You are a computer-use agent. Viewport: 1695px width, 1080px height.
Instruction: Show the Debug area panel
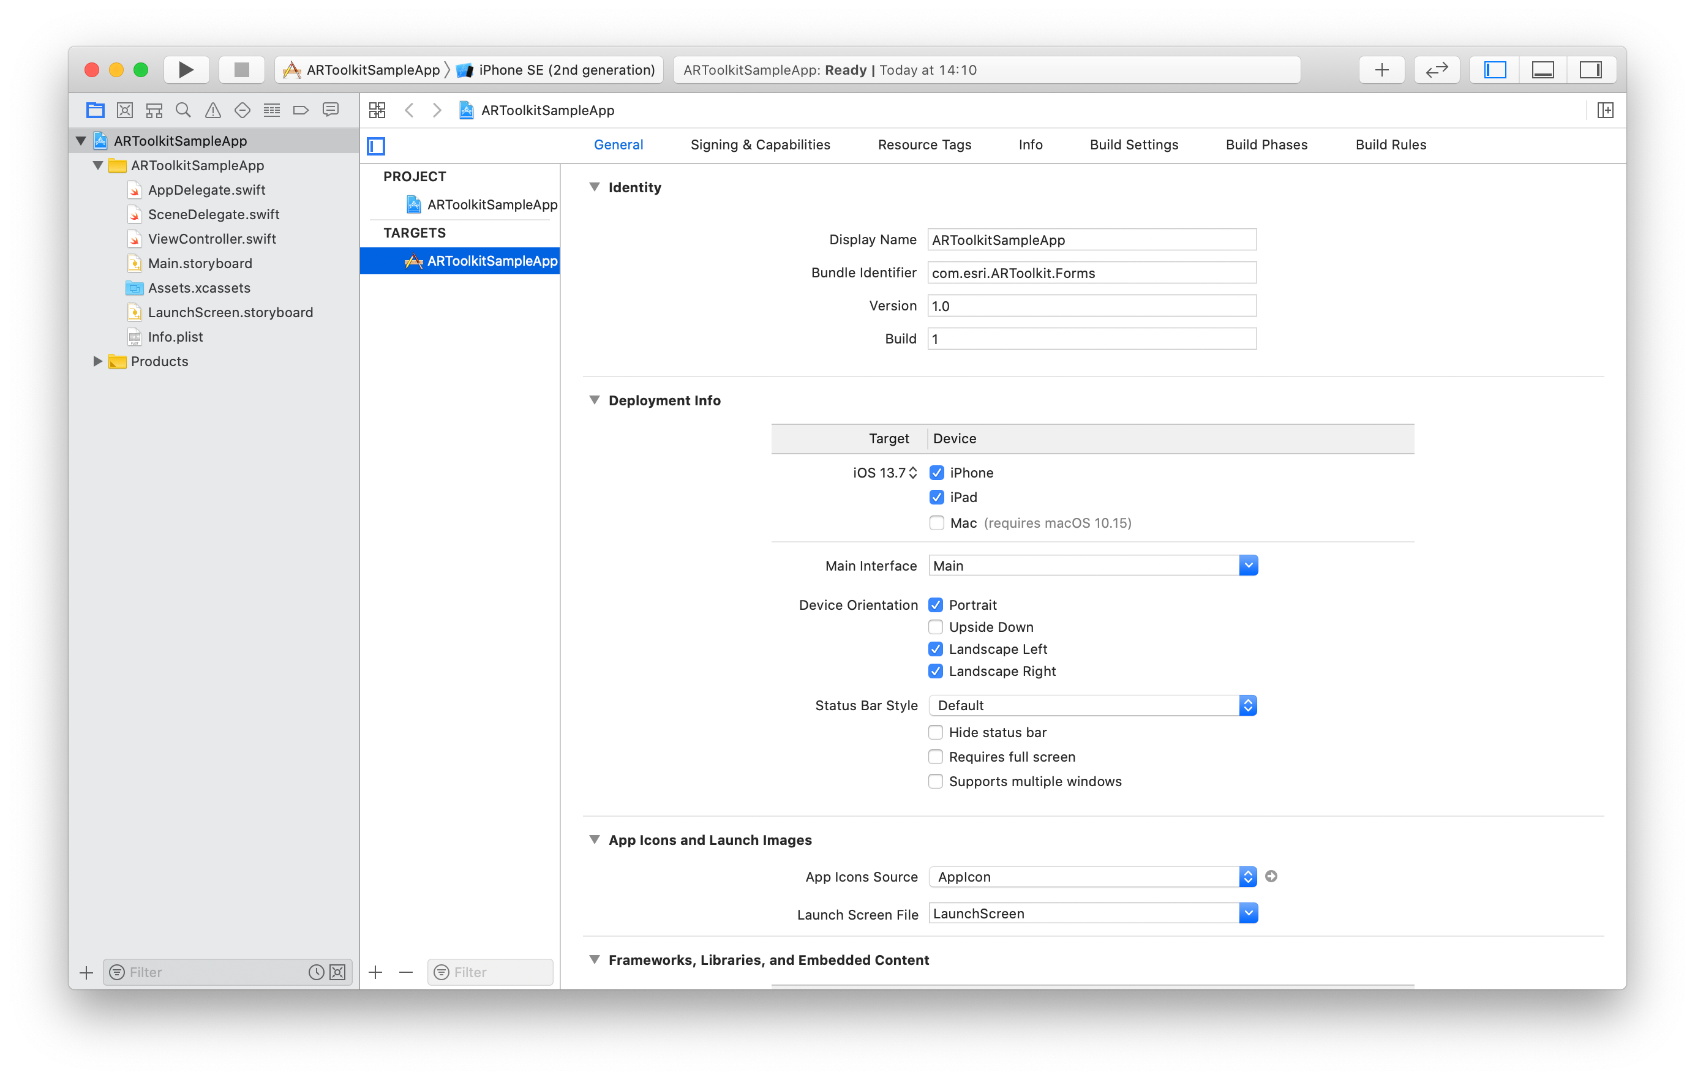(x=1543, y=70)
